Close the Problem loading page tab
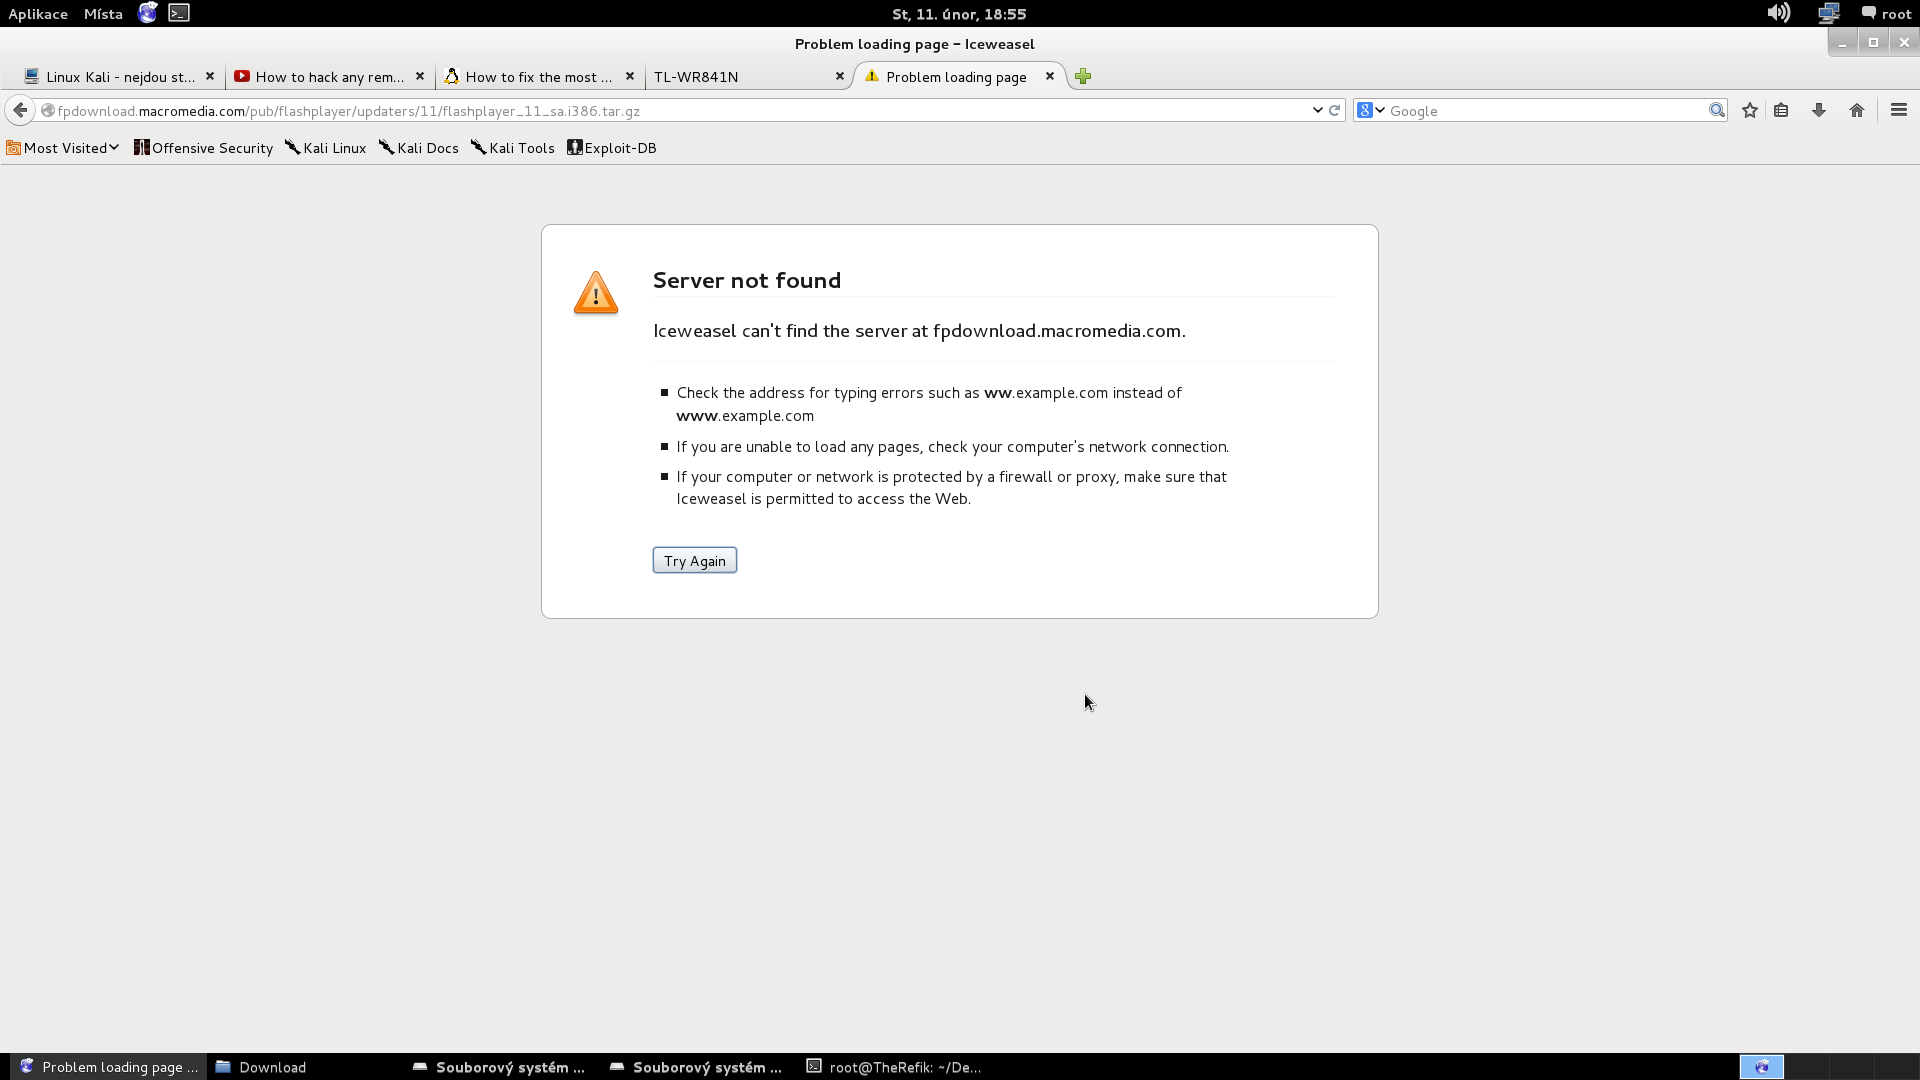 point(1050,76)
